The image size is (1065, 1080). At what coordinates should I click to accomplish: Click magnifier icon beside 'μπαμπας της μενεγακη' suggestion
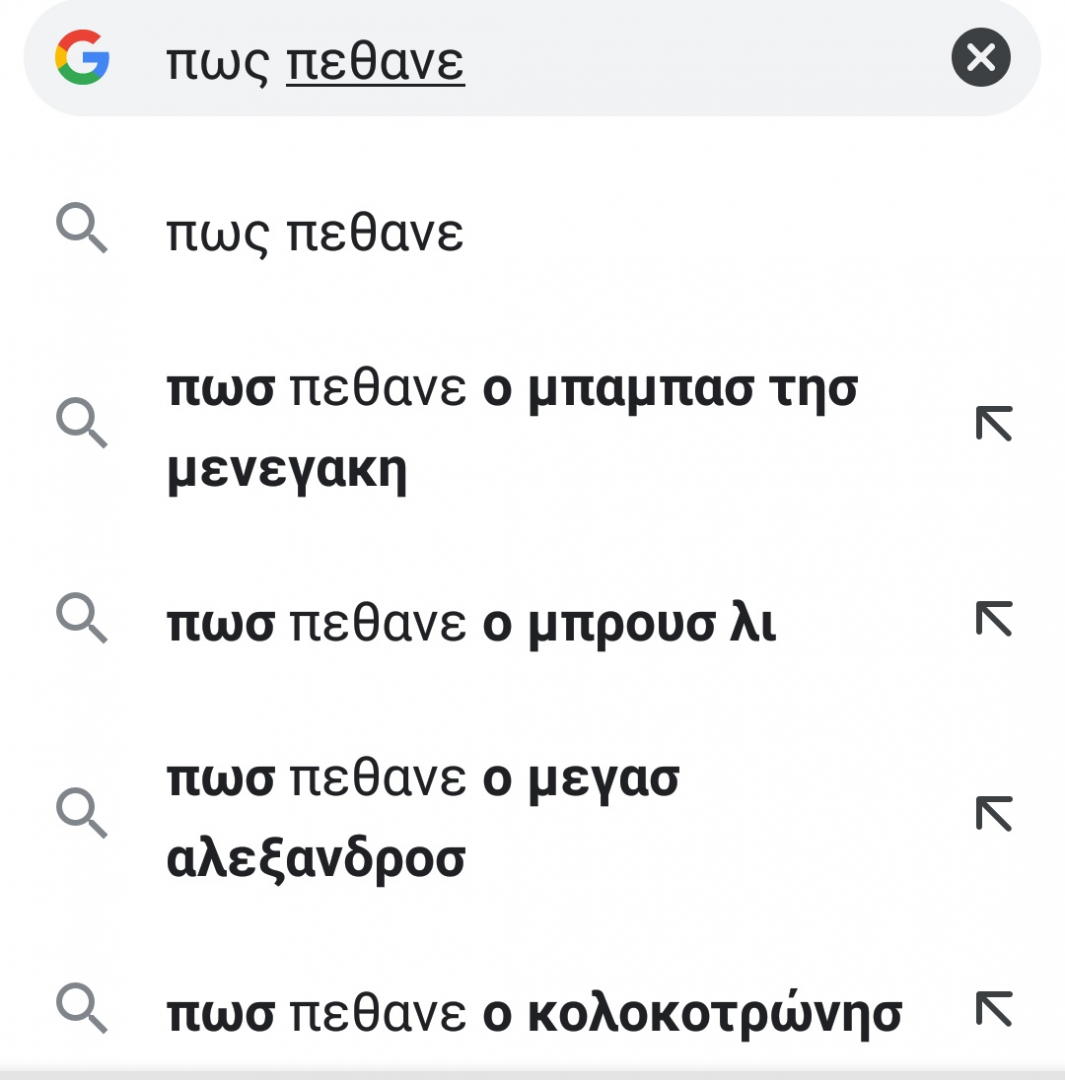[82, 424]
